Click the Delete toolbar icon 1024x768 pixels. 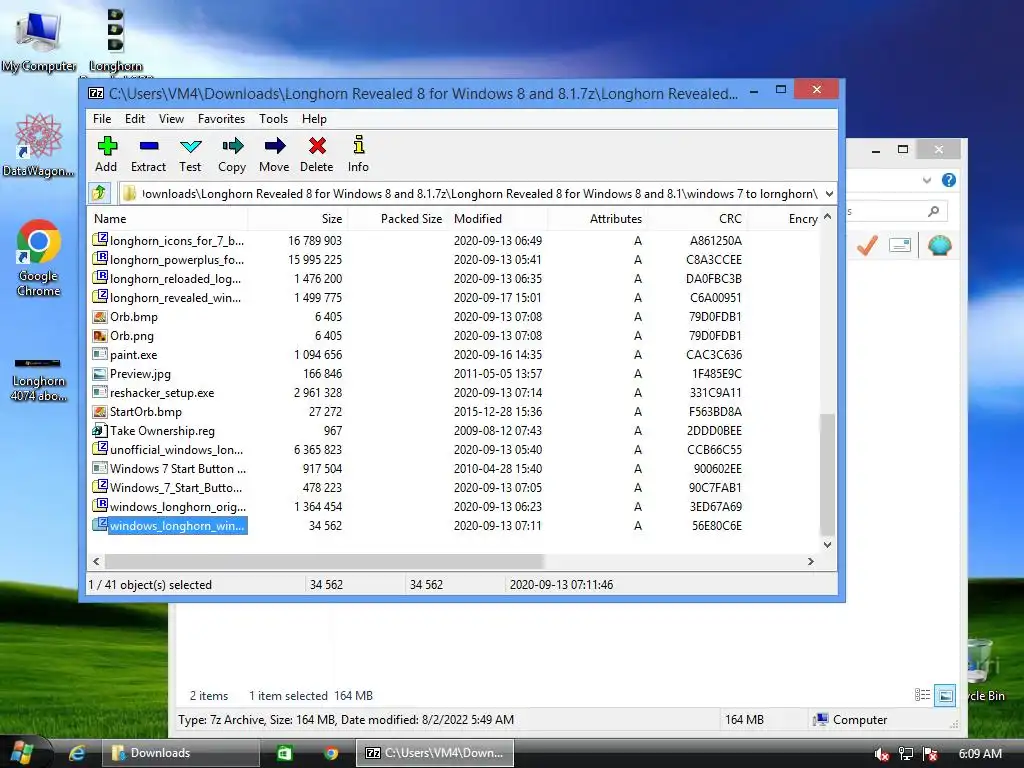[x=317, y=146]
